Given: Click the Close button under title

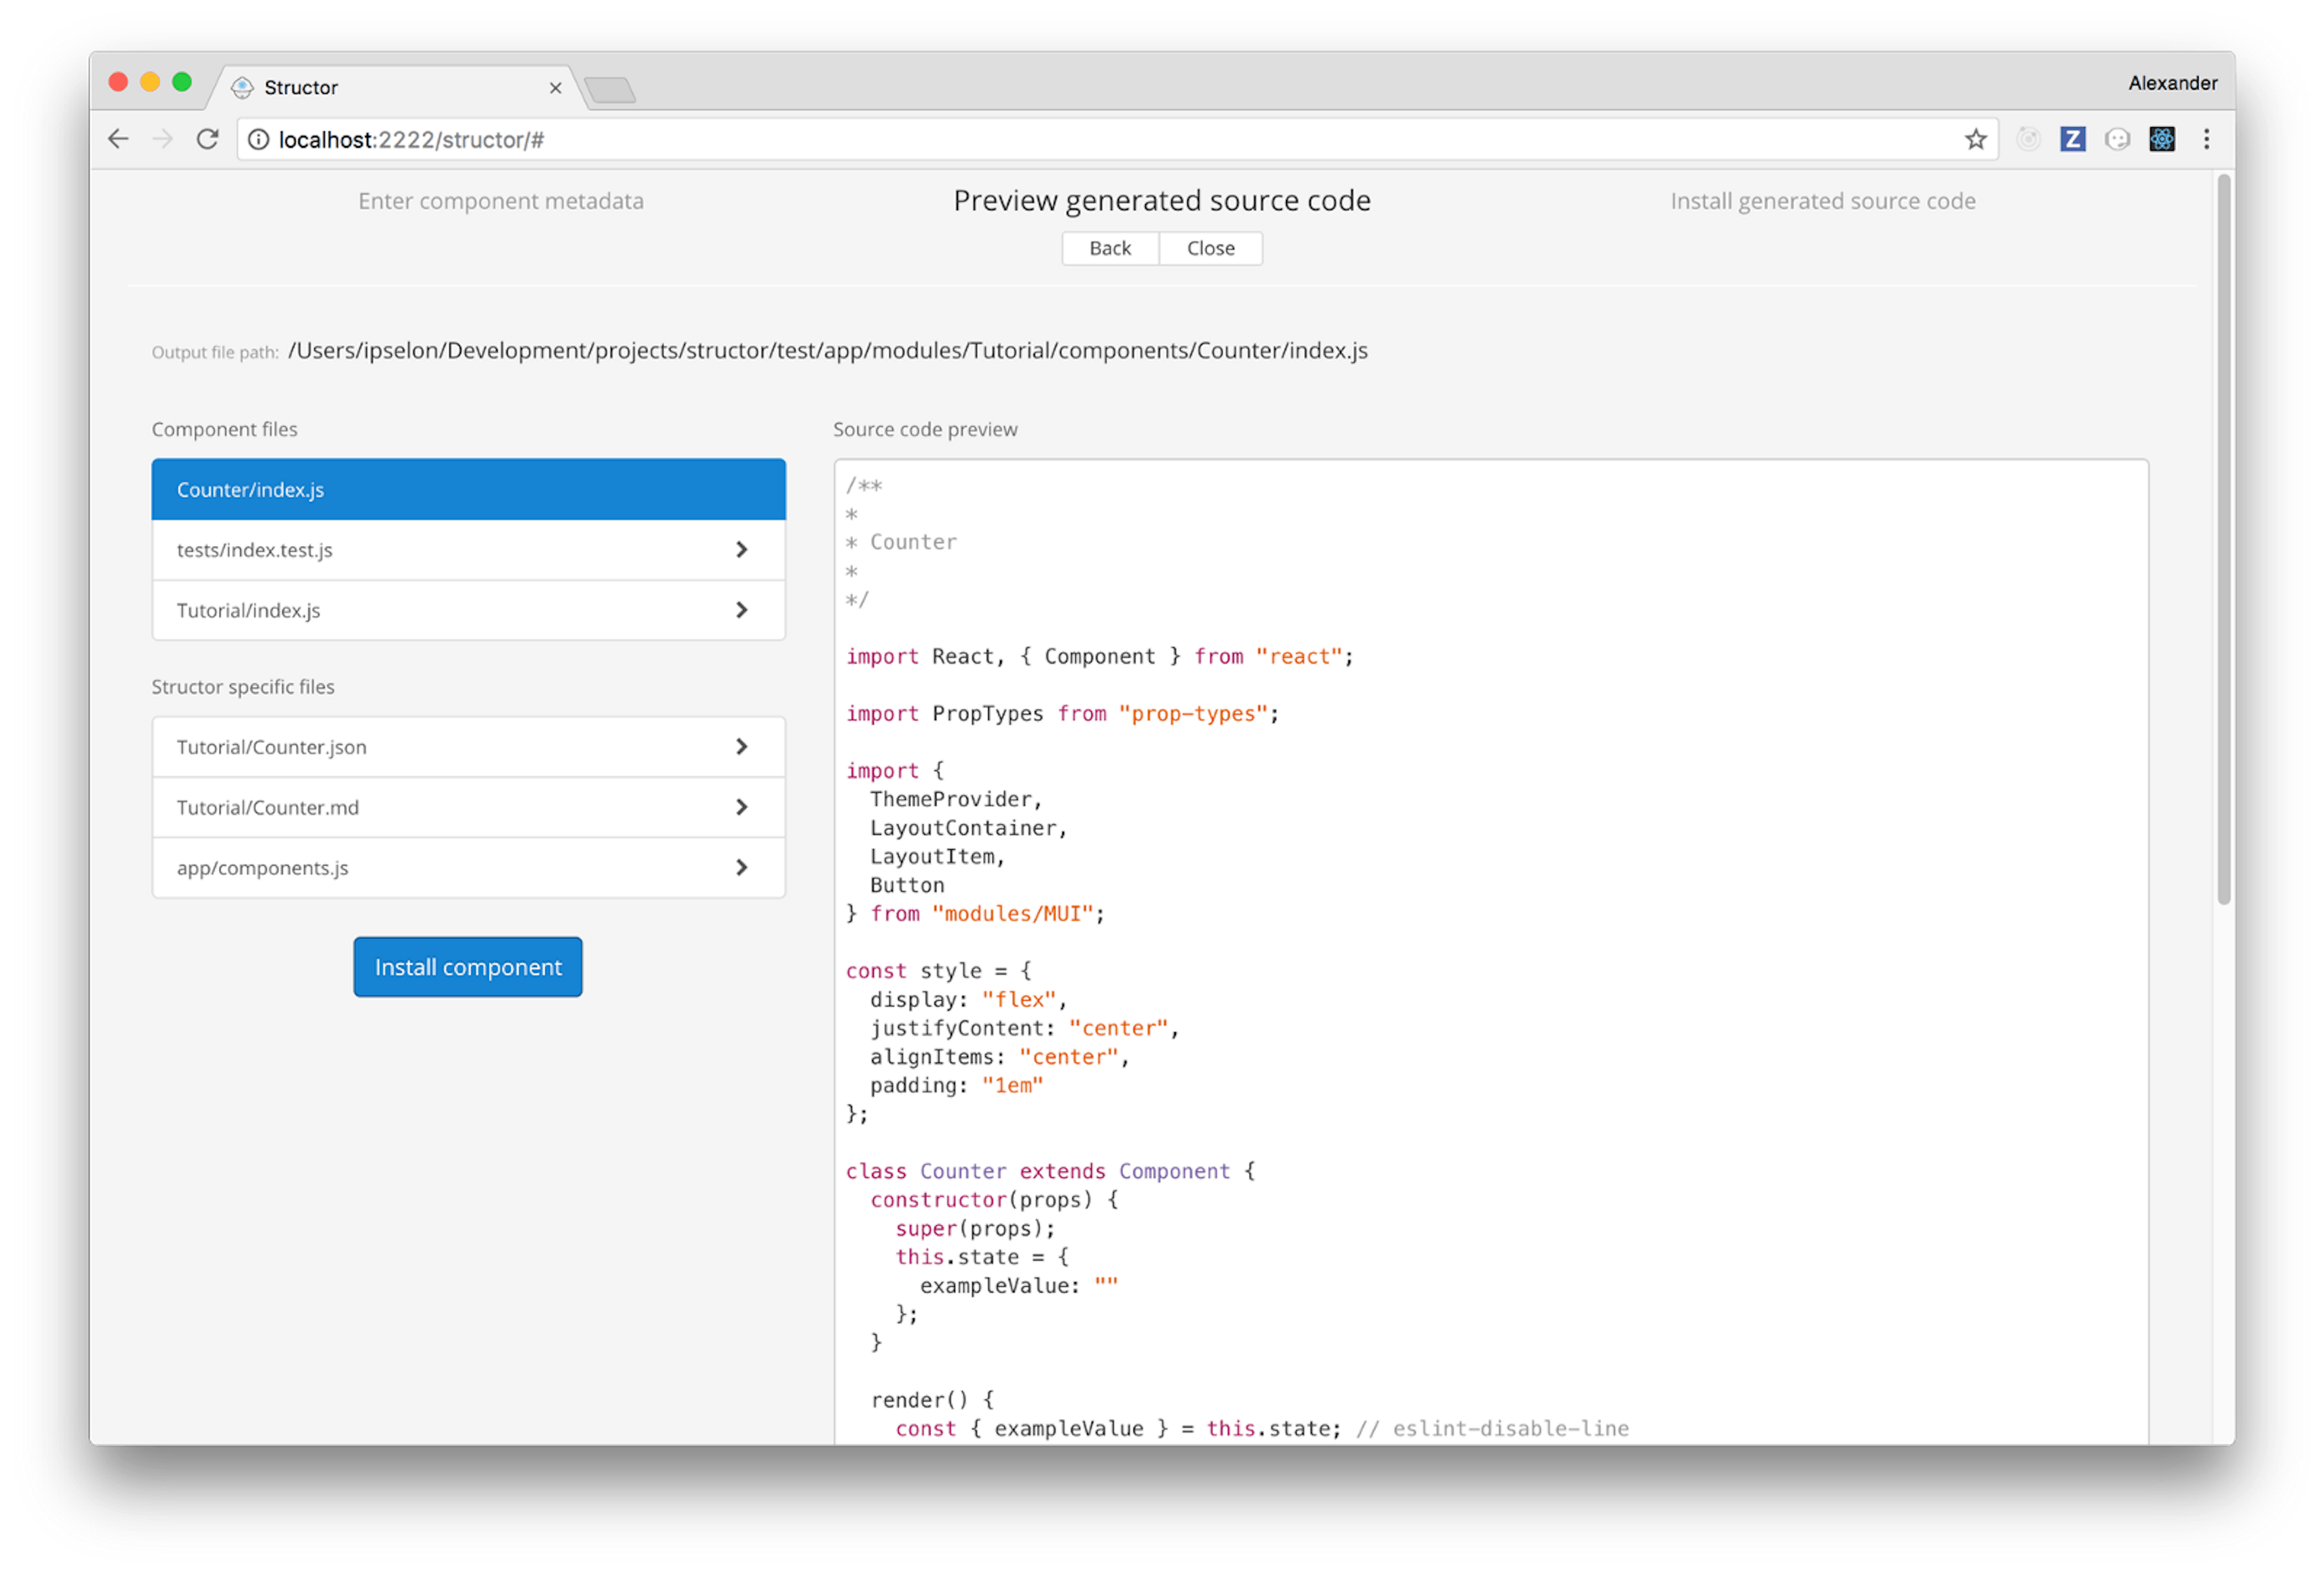Looking at the screenshot, I should 1210,248.
